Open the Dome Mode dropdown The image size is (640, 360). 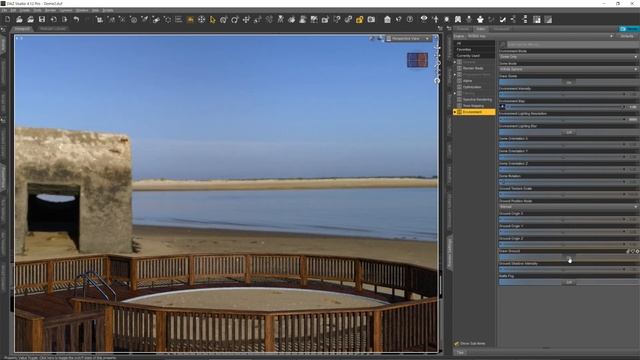pos(568,69)
